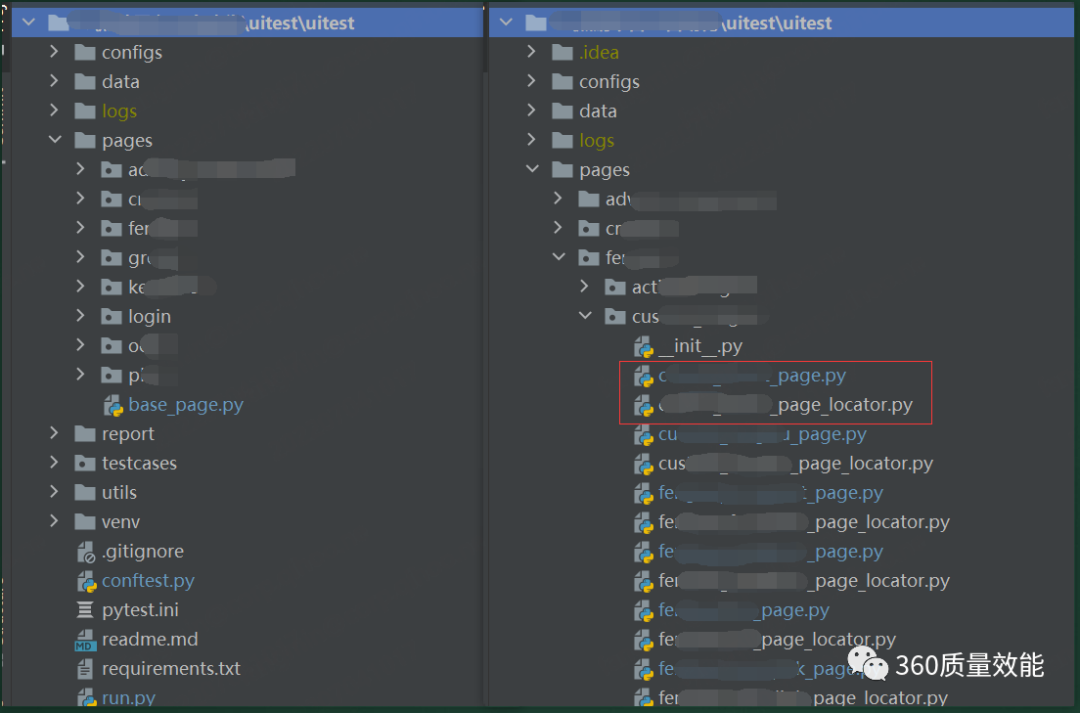
Task: Expand the report folder
Action: (x=54, y=433)
